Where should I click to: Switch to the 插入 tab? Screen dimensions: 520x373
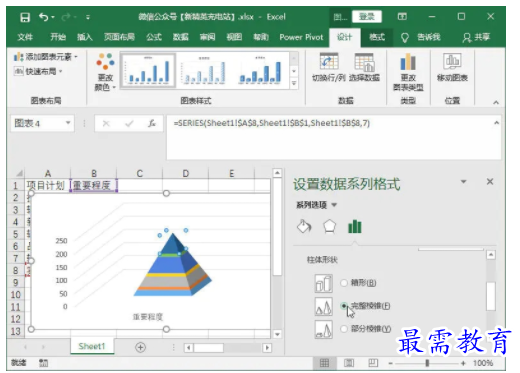pyautogui.click(x=85, y=37)
